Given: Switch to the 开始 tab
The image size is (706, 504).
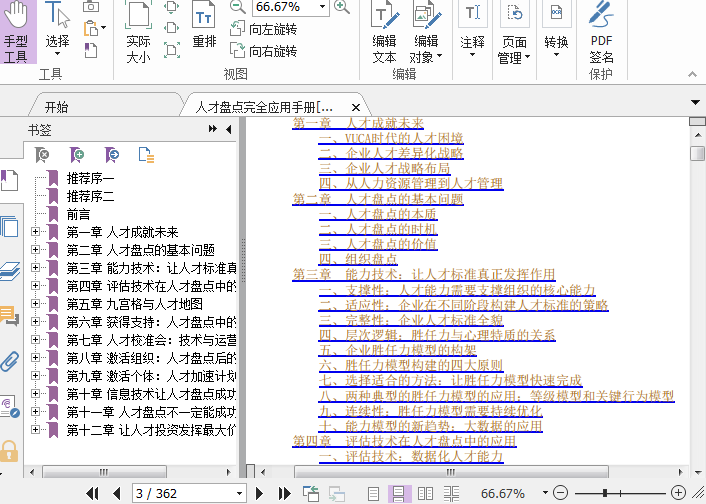Looking at the screenshot, I should point(57,107).
